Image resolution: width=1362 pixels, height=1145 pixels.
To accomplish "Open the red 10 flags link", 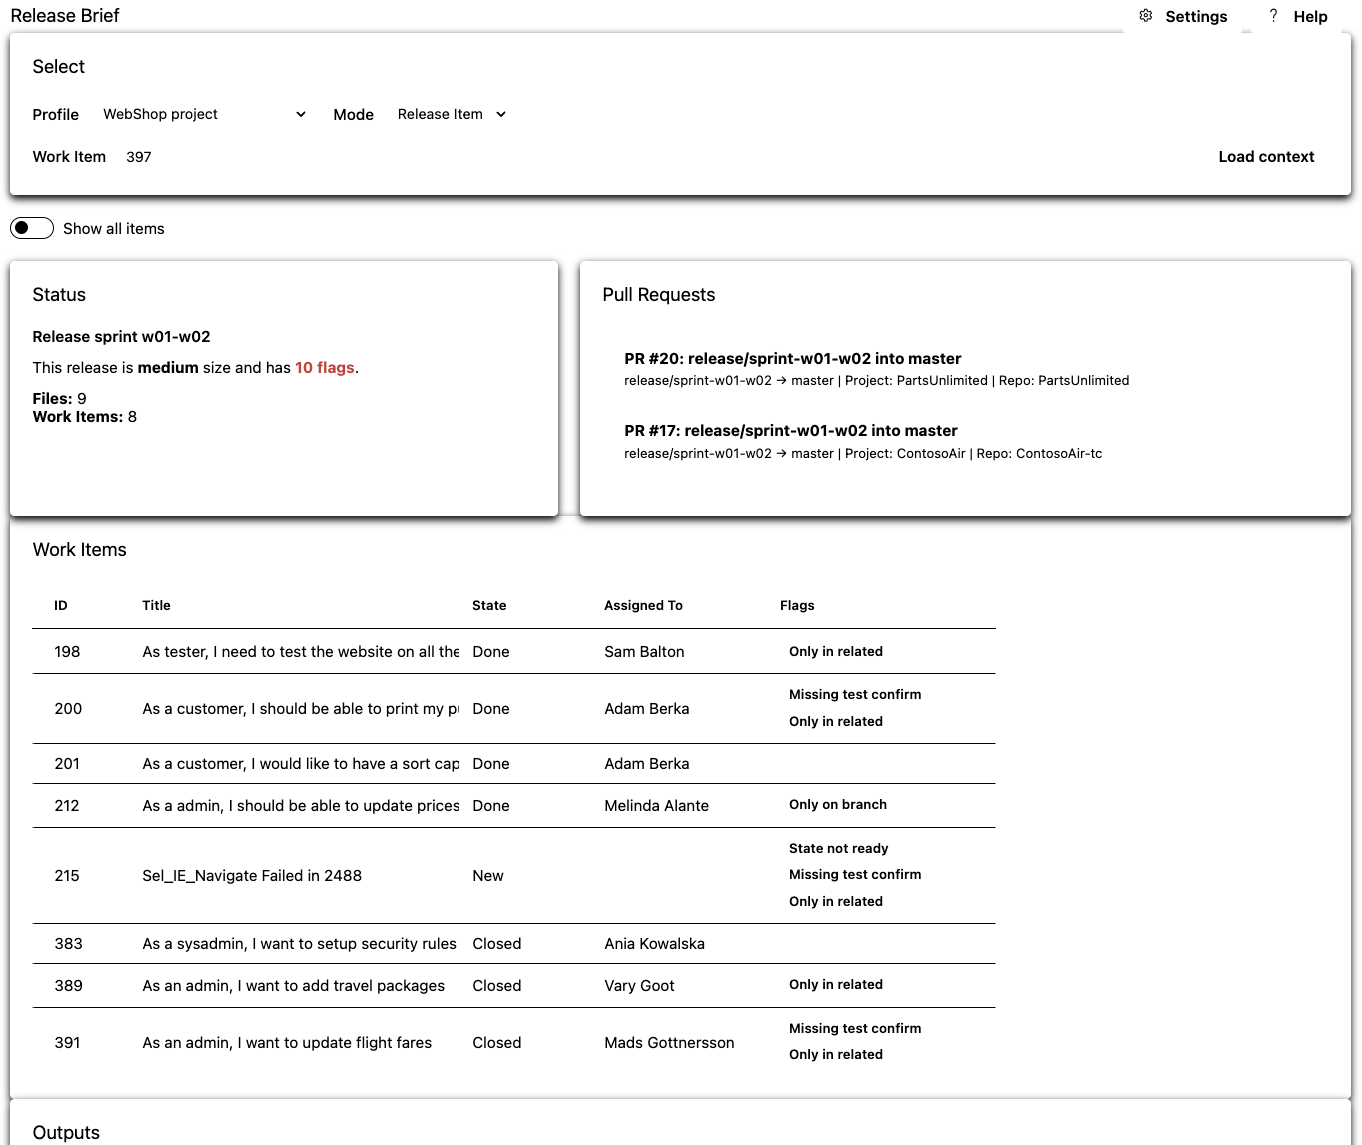I will [324, 367].
